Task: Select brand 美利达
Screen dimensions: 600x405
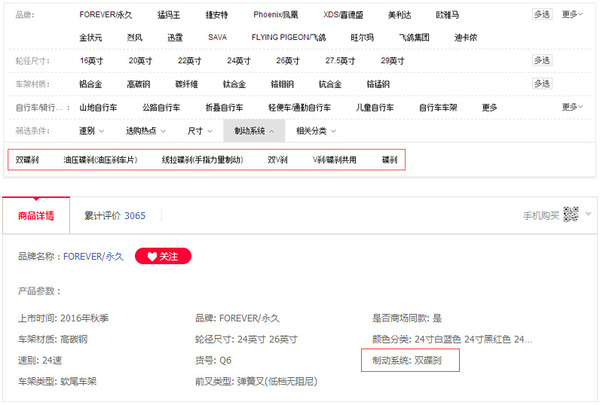Action: [x=399, y=15]
